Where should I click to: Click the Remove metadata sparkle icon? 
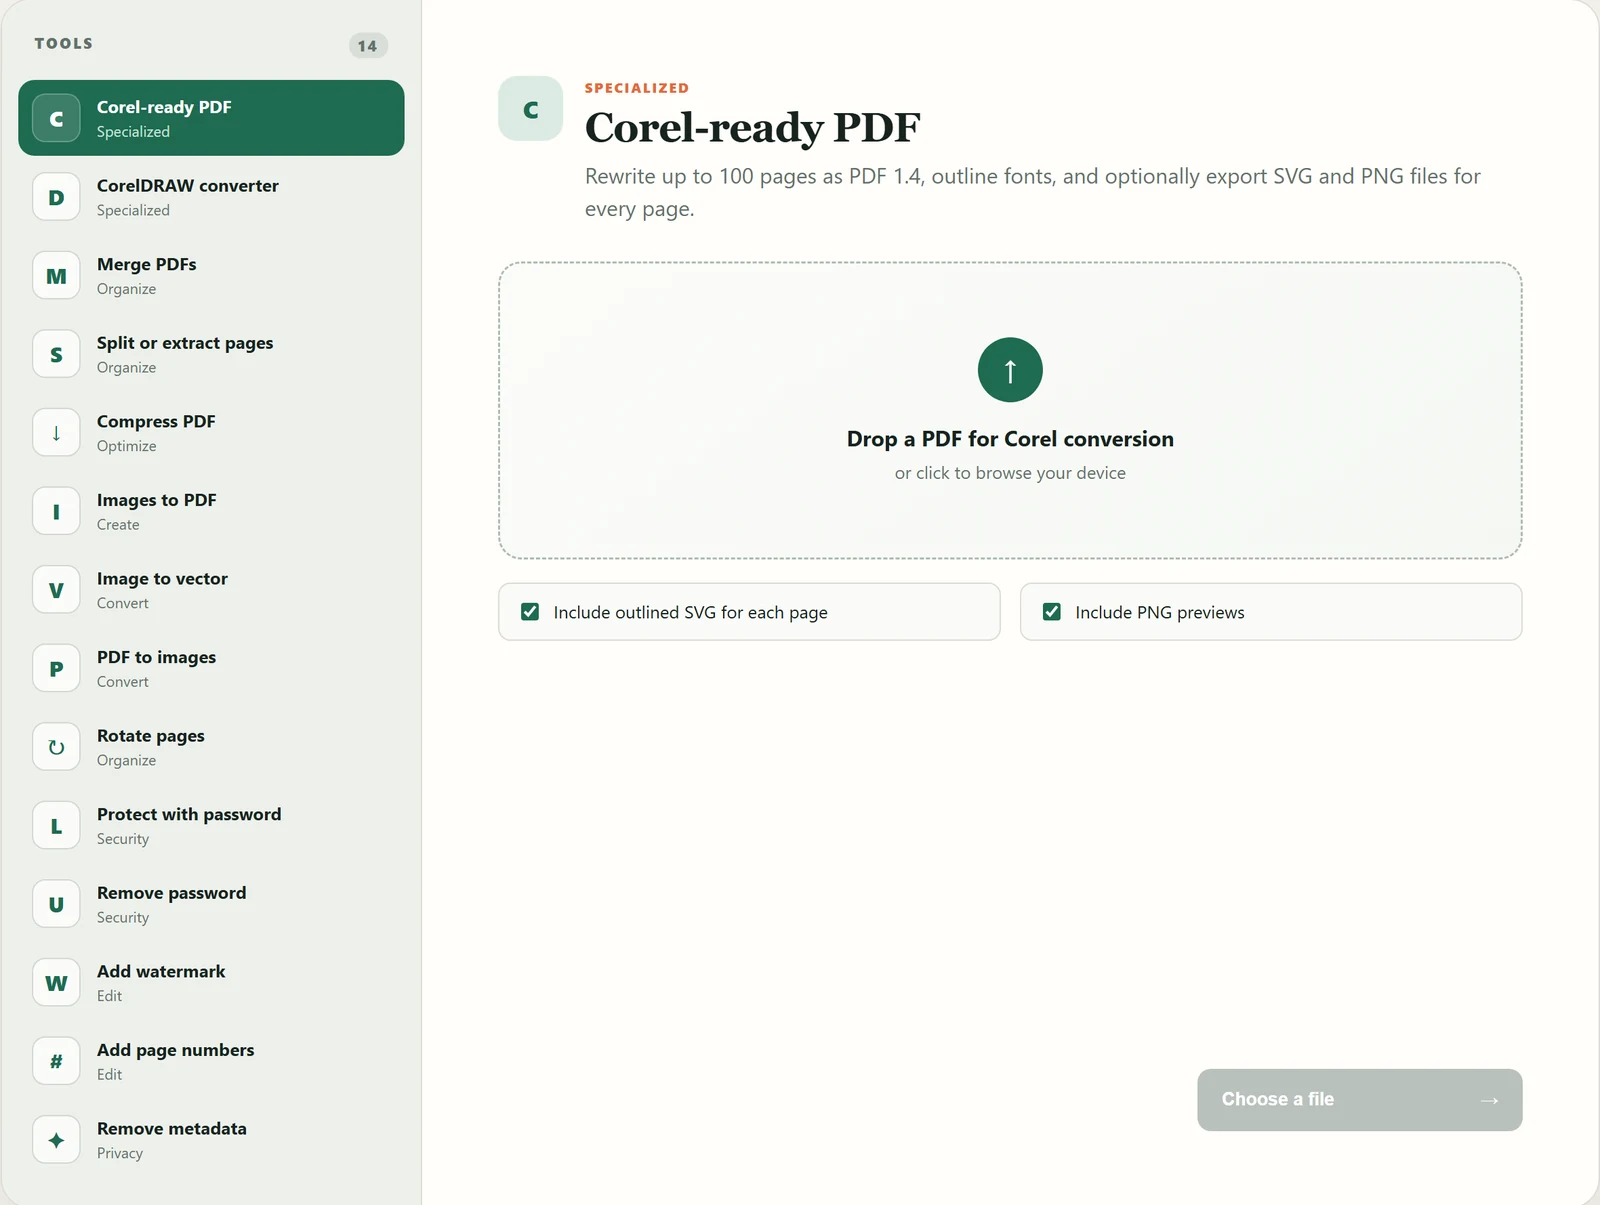click(x=56, y=1140)
